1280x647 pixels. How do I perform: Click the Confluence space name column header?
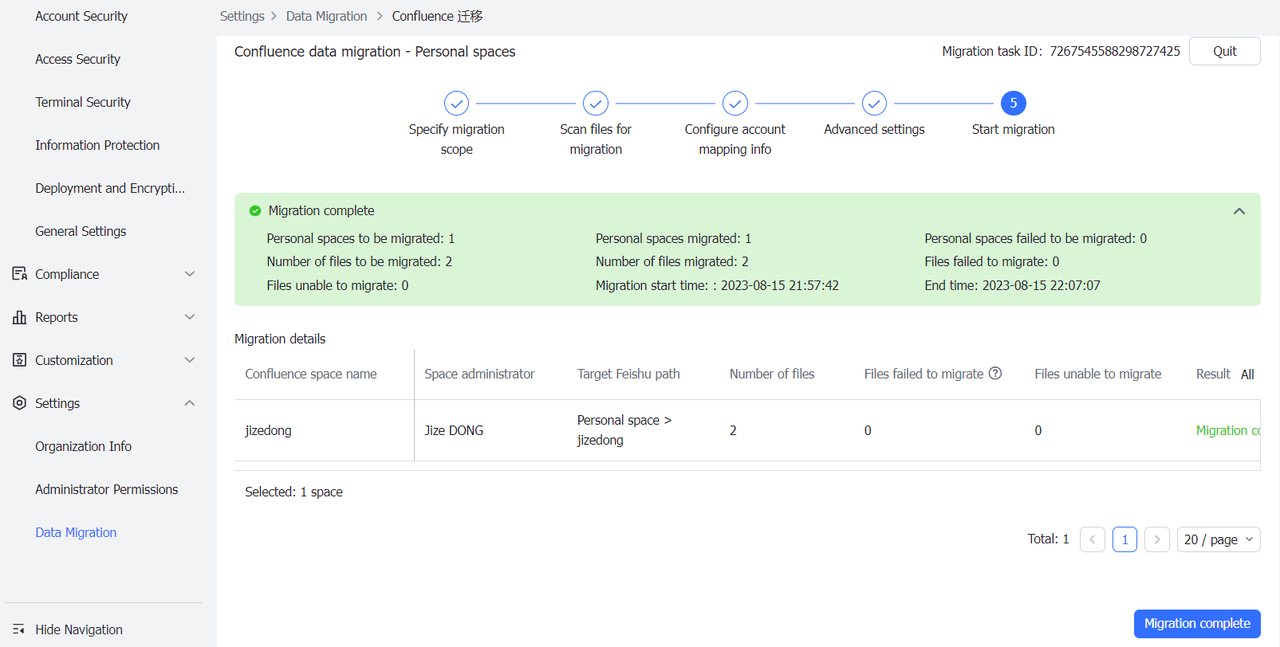[311, 374]
